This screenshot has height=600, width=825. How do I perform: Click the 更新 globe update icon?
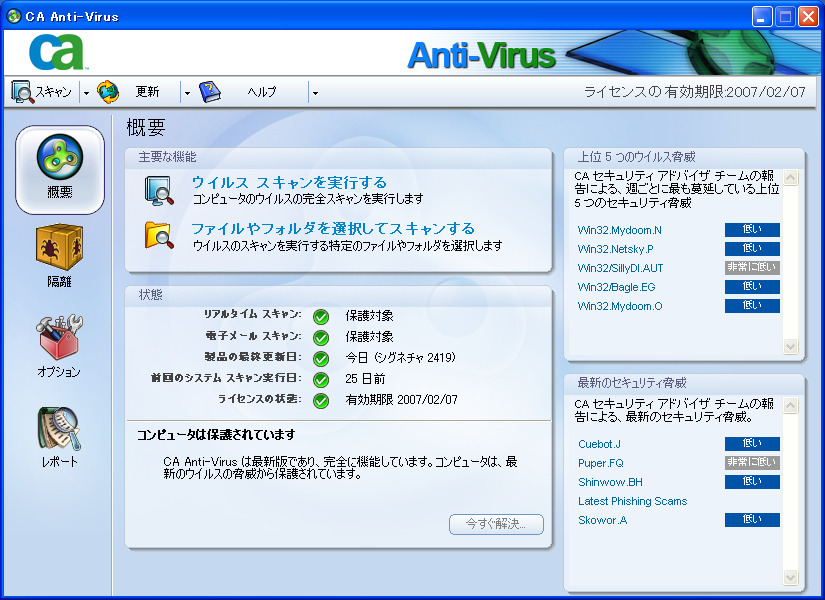tap(108, 92)
